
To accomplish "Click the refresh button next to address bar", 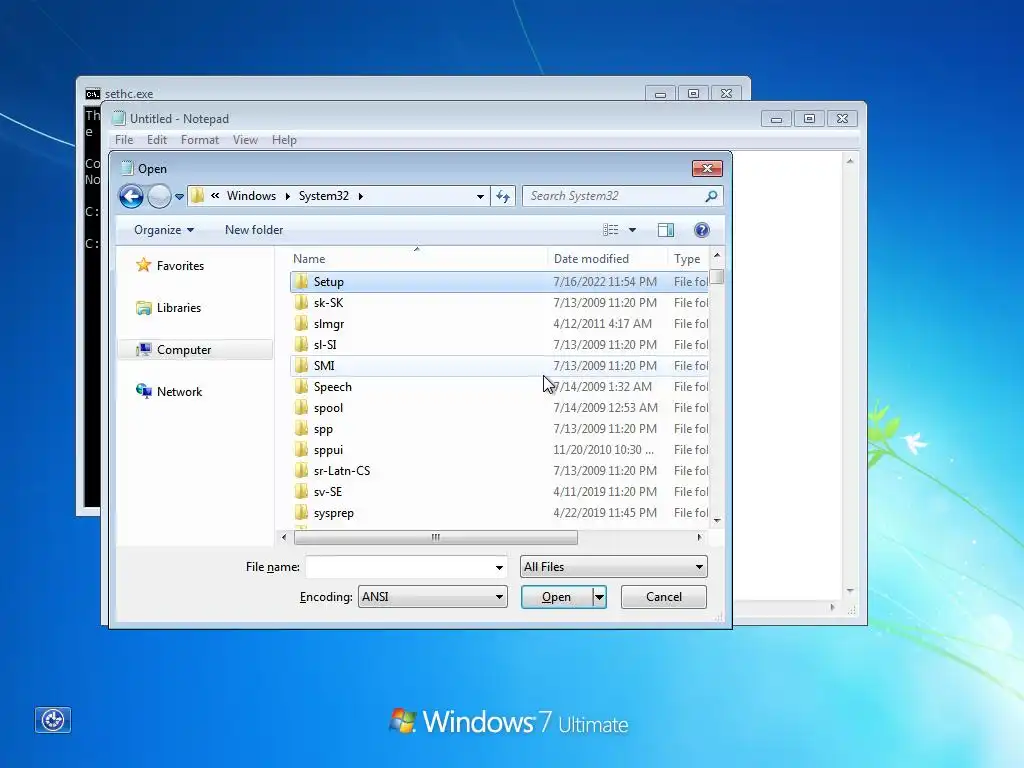I will coord(502,196).
